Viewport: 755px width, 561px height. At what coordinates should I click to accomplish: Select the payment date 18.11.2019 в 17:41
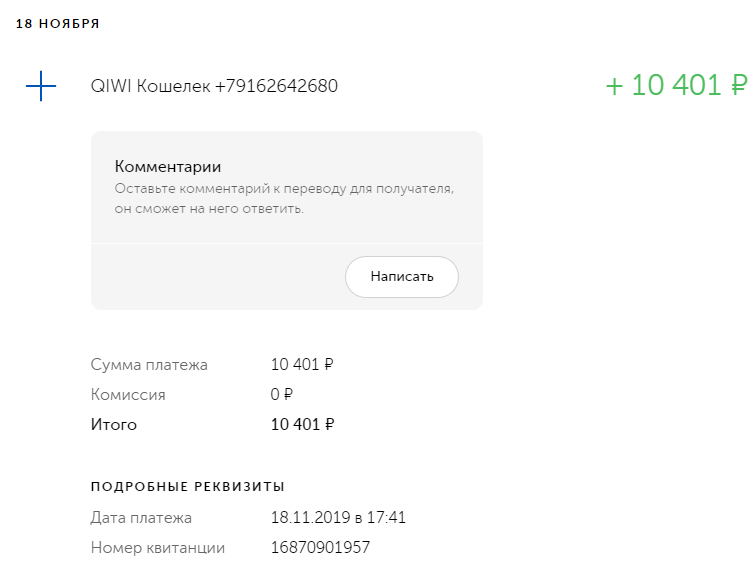coord(338,518)
